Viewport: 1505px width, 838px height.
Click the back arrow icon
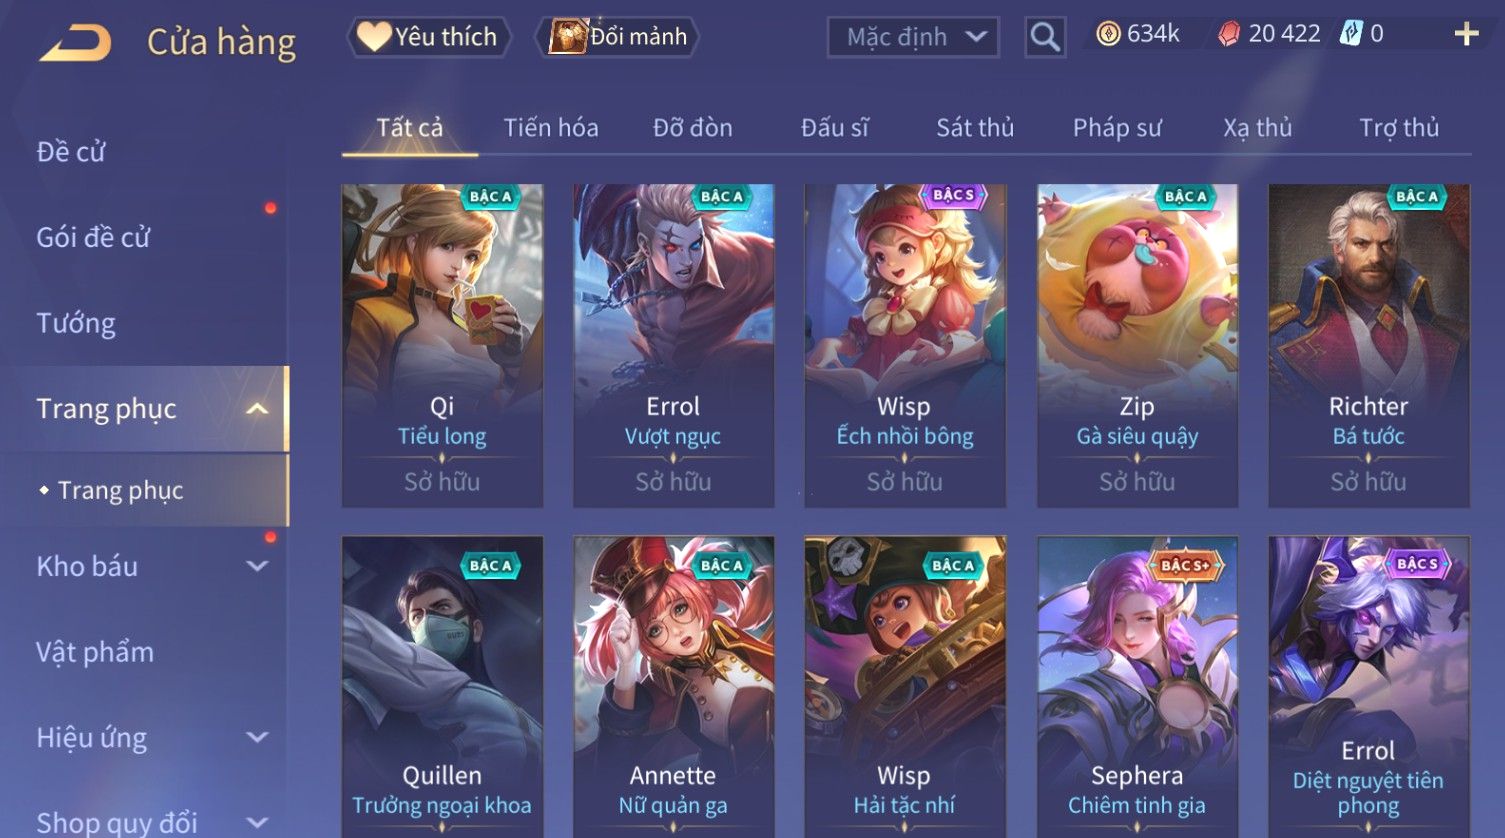(x=75, y=42)
